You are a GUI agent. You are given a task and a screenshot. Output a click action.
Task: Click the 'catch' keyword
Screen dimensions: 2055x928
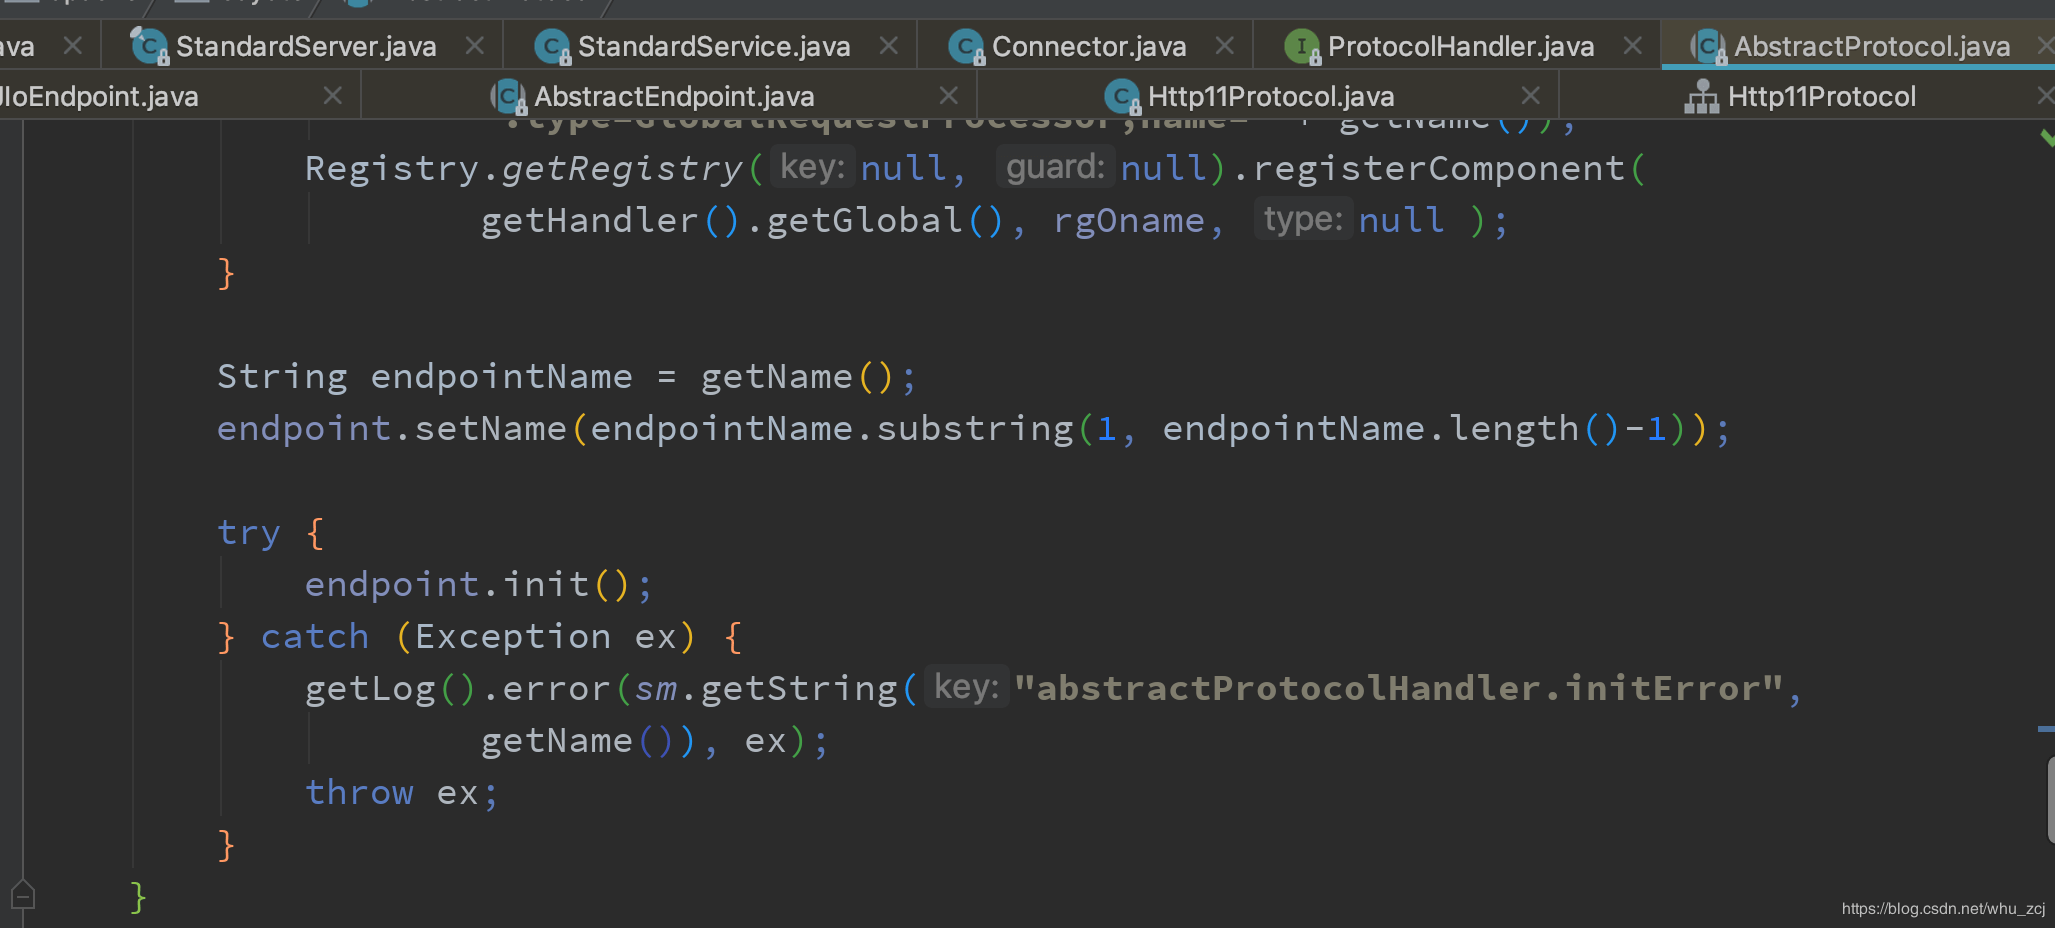[x=315, y=636]
